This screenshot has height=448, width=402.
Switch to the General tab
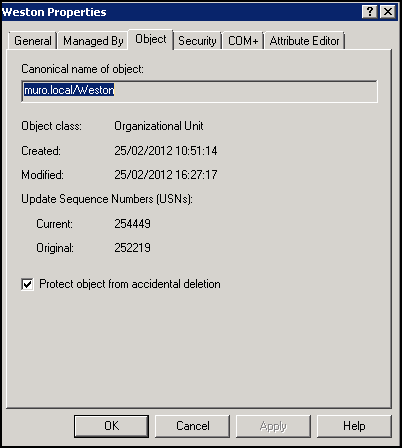point(33,41)
